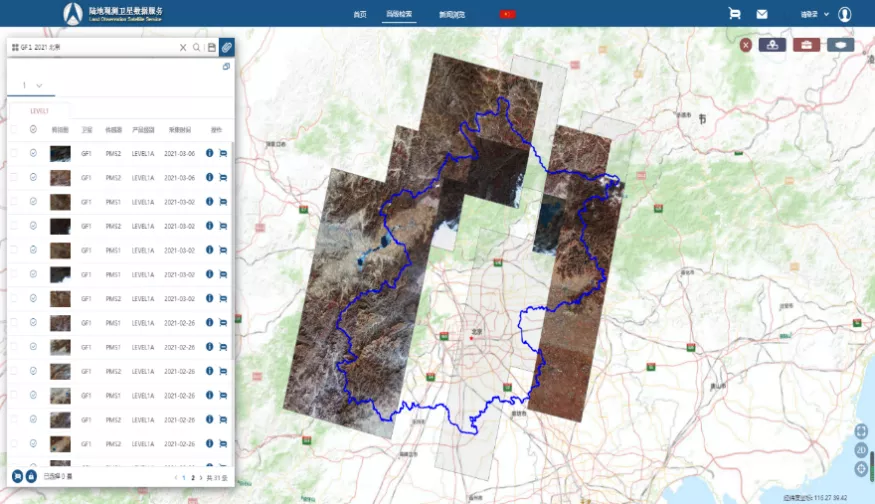
Task: Click the red briefcase toolbox button
Action: pyautogui.click(x=804, y=44)
